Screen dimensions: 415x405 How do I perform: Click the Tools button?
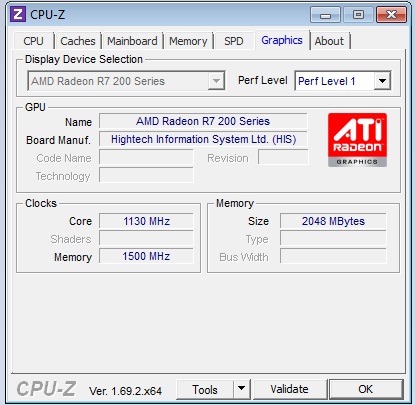click(x=205, y=389)
